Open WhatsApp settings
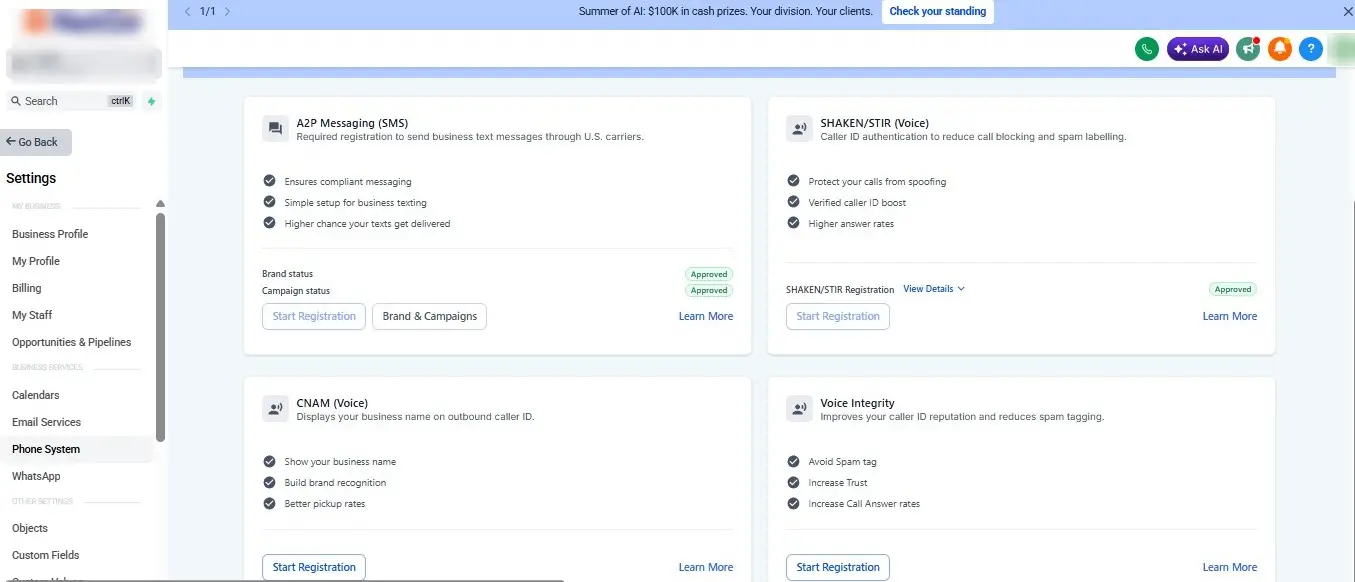 pyautogui.click(x=36, y=476)
